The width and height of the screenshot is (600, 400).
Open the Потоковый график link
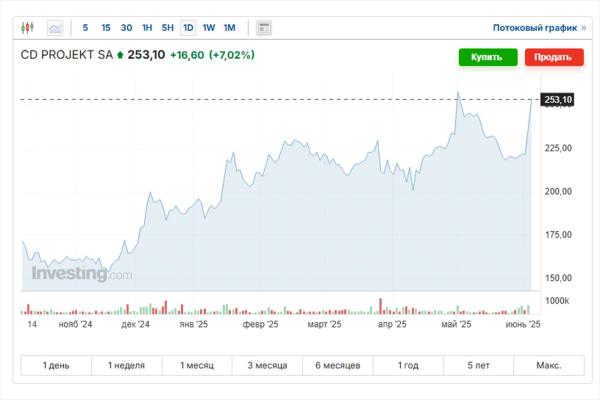pos(535,28)
